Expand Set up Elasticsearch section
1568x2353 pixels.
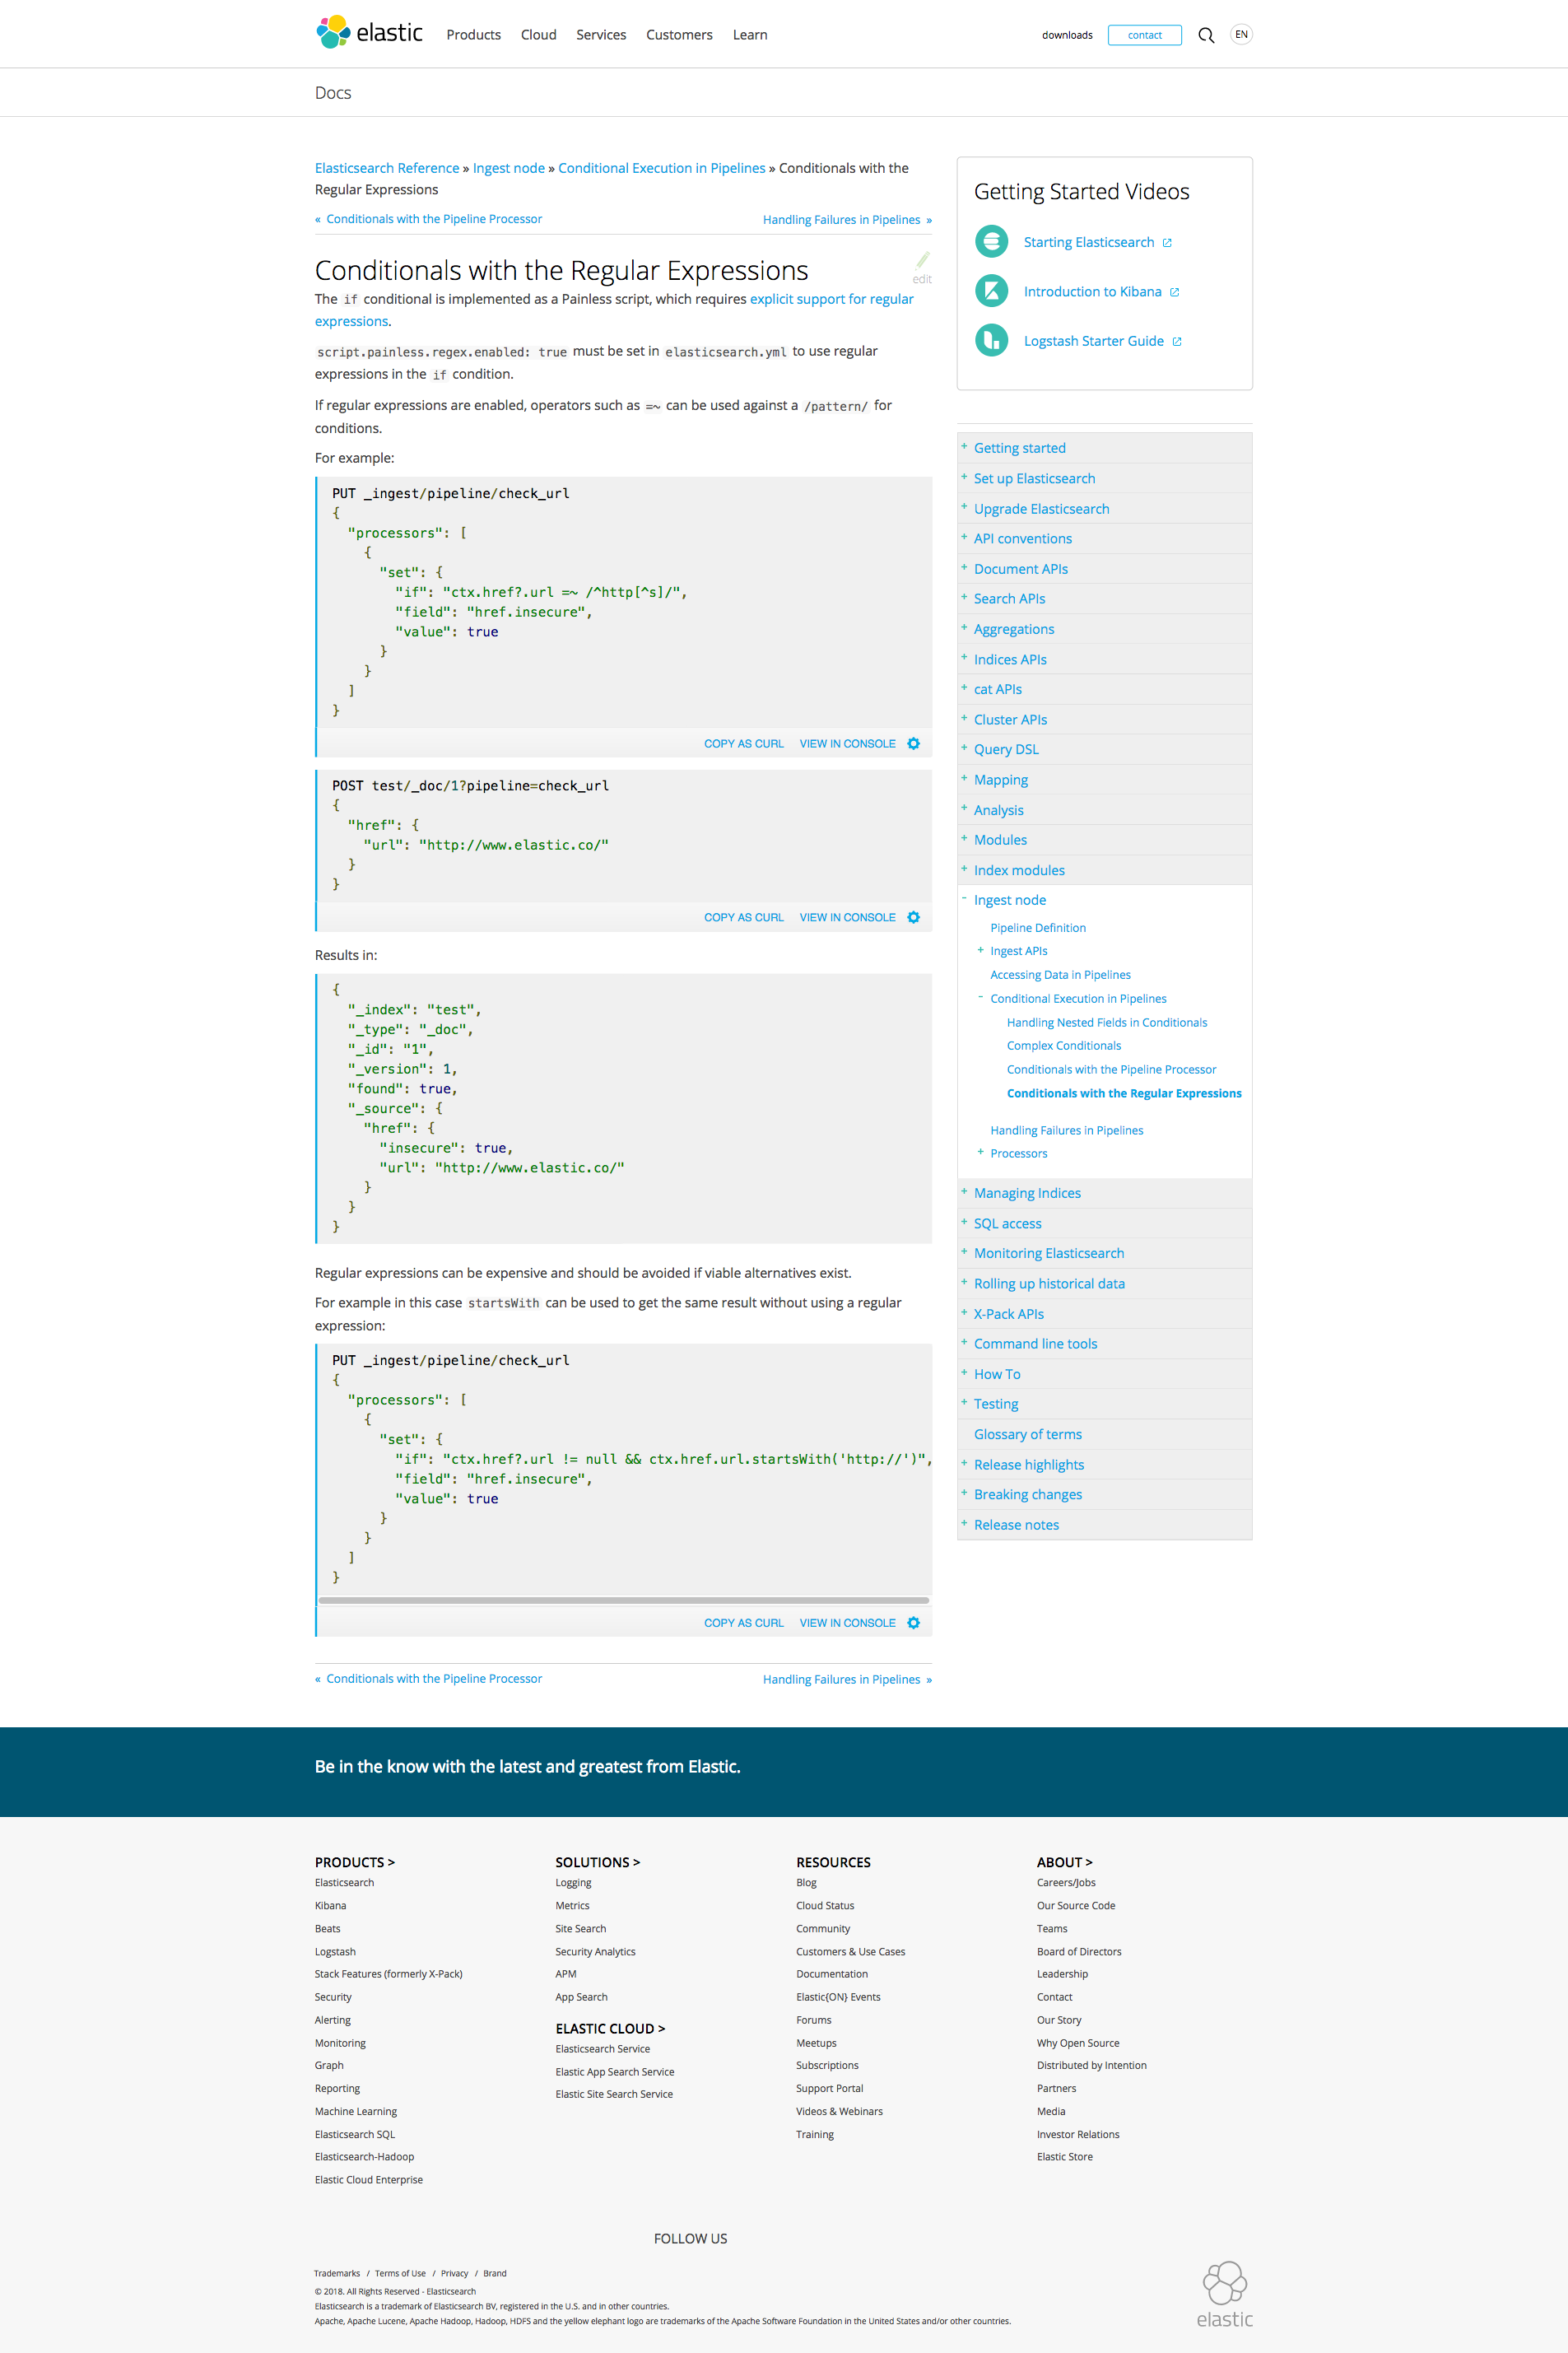pos(964,477)
